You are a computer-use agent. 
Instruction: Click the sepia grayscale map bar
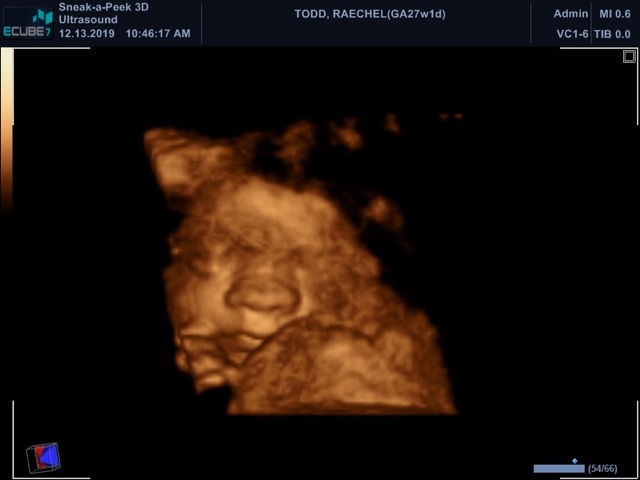pos(7,131)
